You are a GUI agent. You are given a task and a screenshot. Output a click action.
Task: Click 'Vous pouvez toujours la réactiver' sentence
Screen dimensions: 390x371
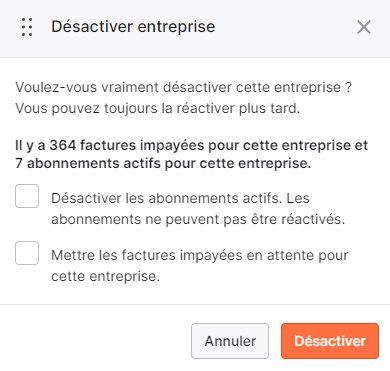158,108
